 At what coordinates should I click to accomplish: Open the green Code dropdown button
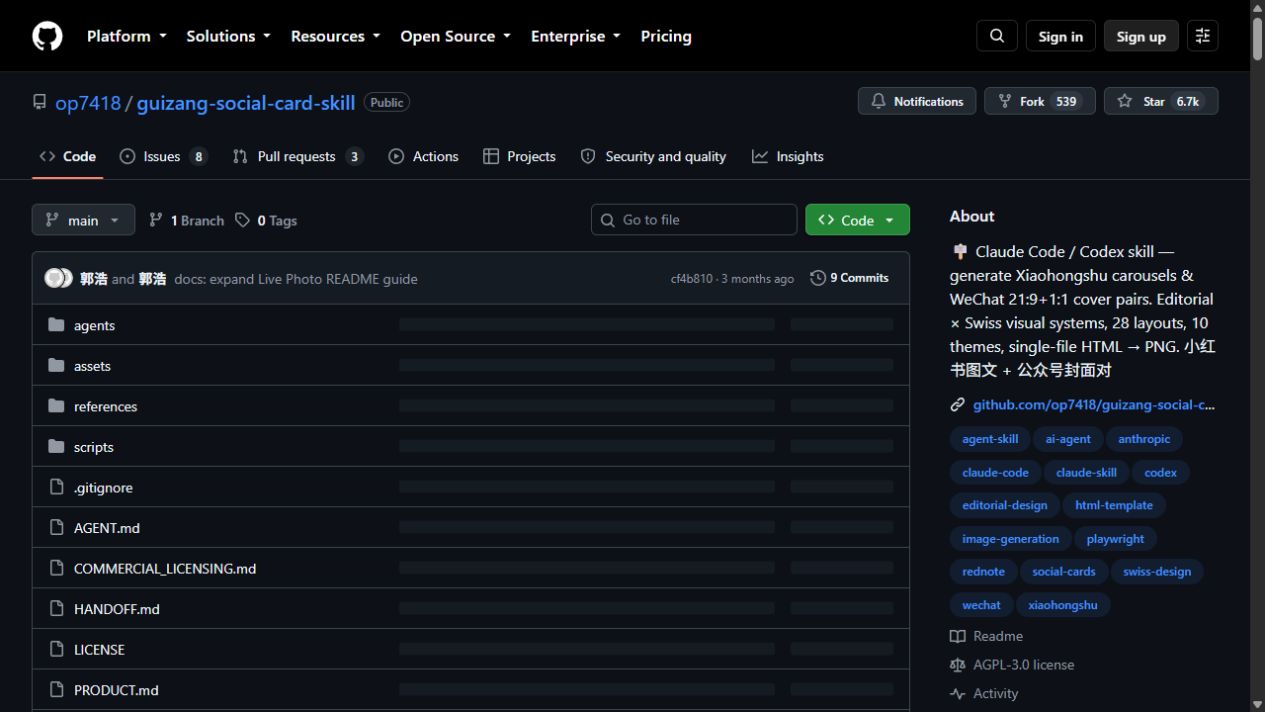(x=857, y=220)
